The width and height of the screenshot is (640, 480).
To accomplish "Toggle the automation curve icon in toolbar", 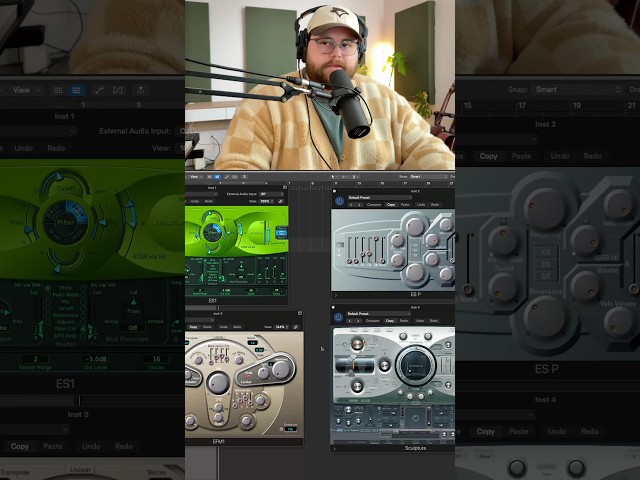I will 226,177.
